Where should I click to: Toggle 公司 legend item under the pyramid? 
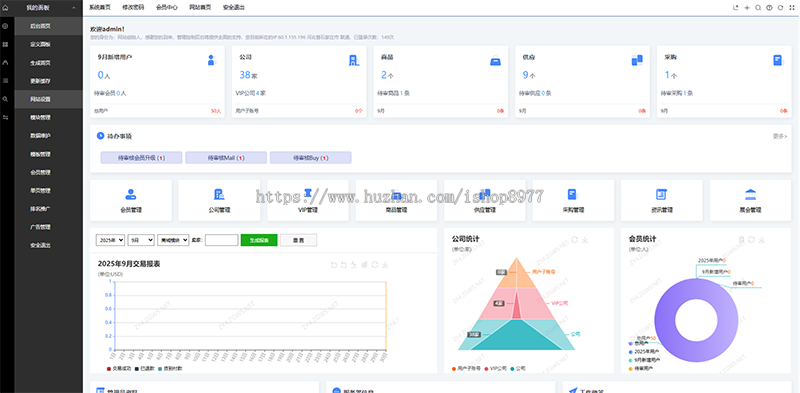pos(518,368)
